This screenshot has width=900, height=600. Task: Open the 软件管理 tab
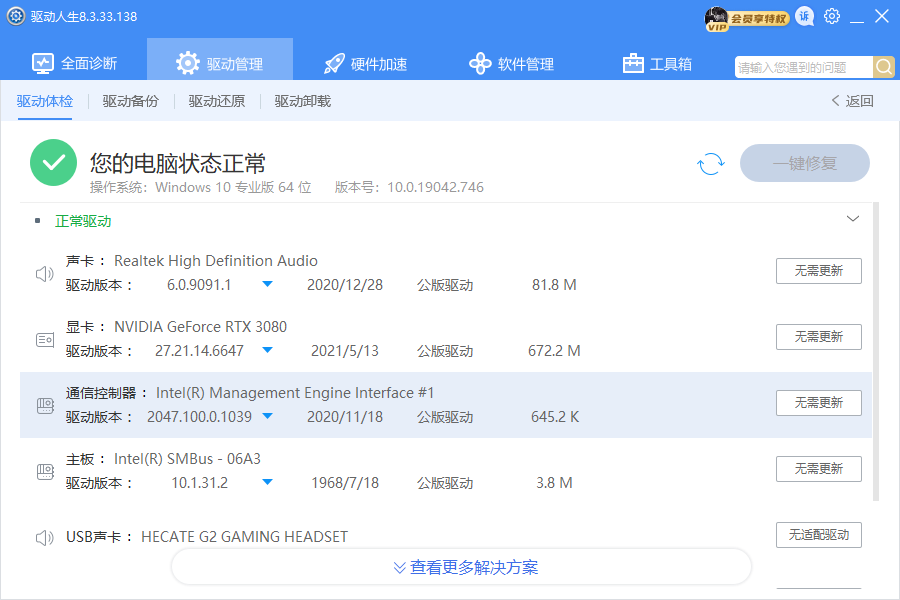point(511,64)
